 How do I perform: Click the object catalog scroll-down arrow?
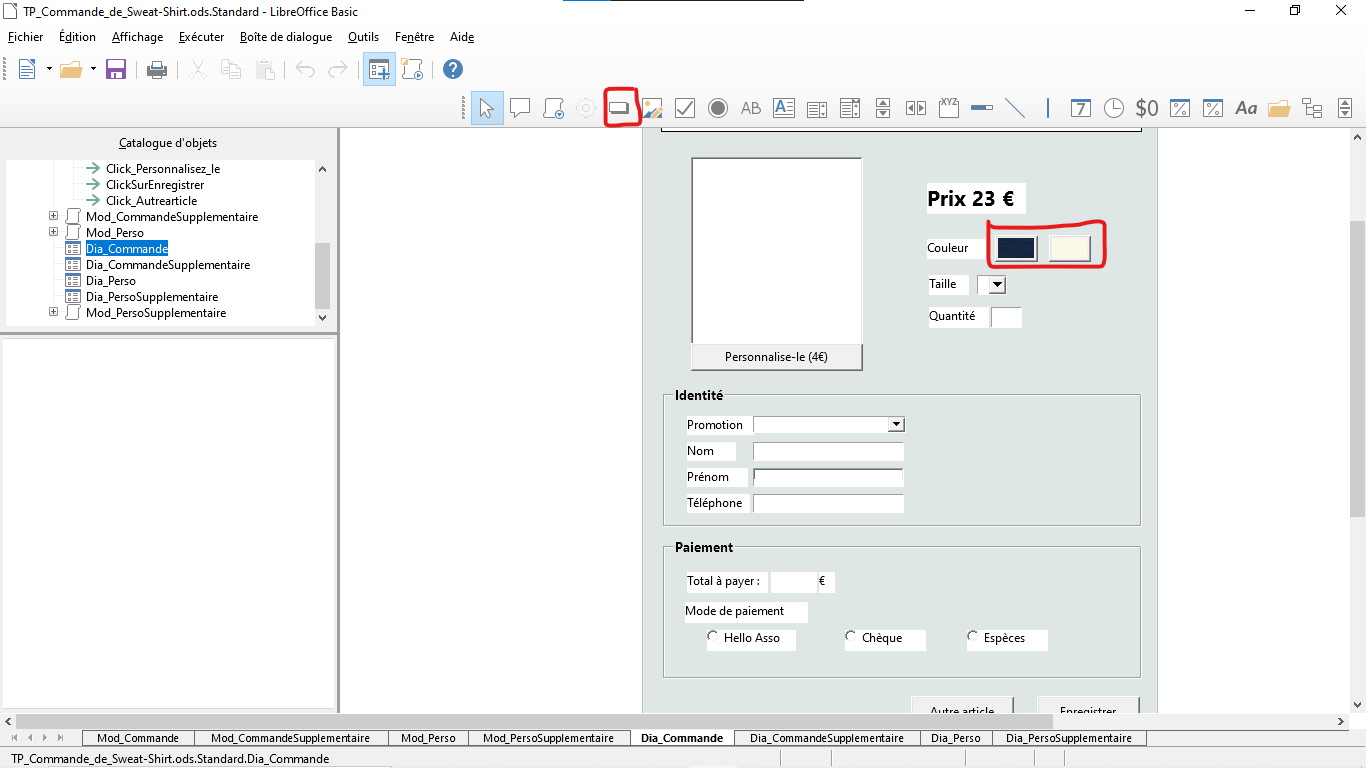pyautogui.click(x=322, y=317)
